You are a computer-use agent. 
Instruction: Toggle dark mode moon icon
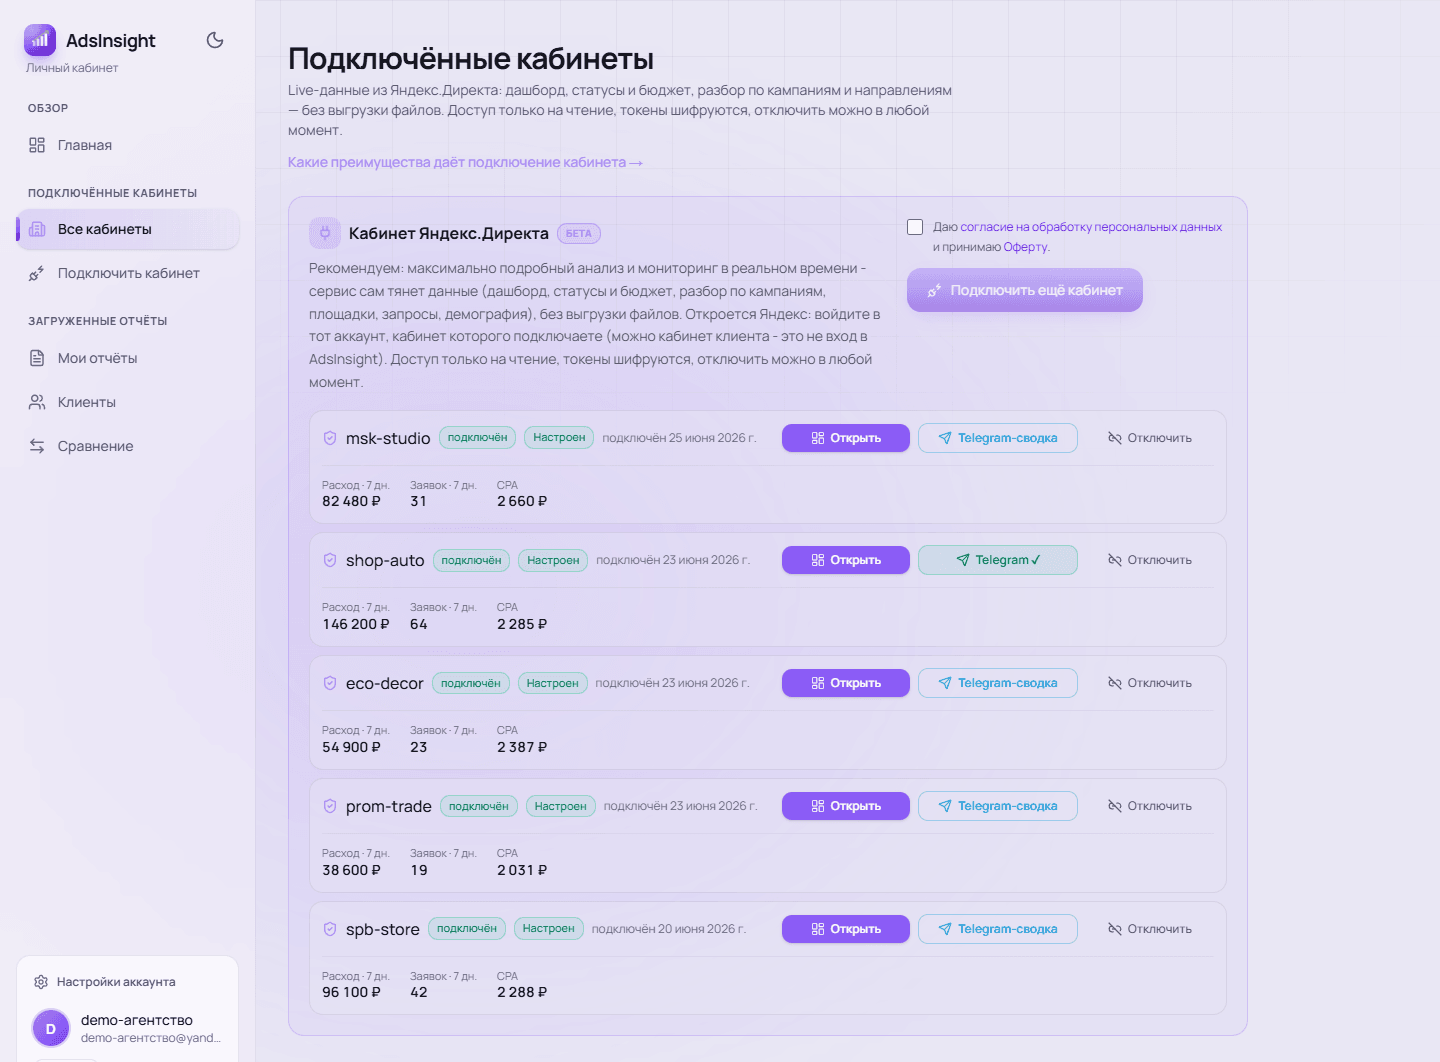point(215,40)
